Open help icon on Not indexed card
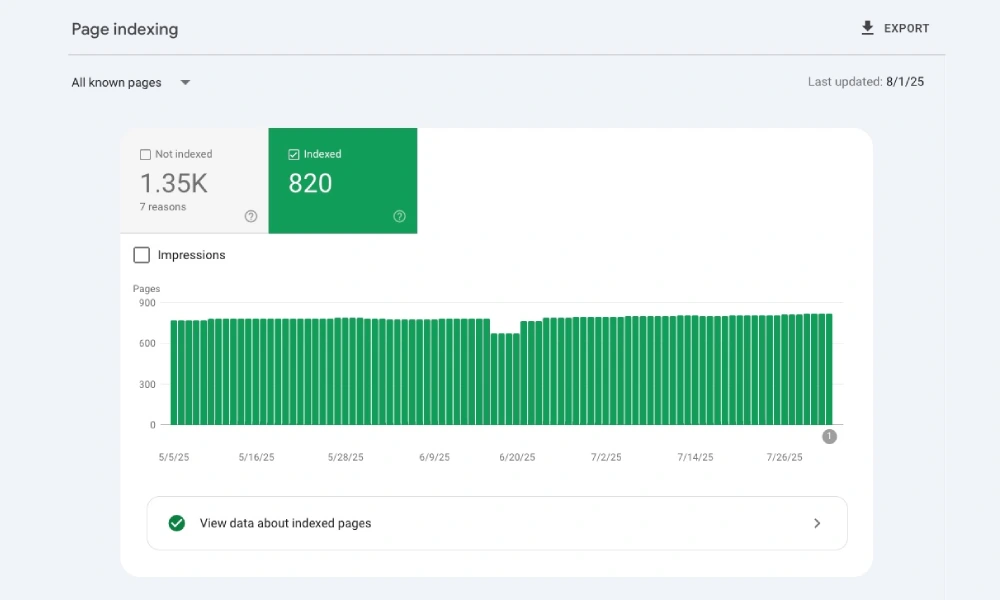Screen dimensions: 1000x600 click(x=251, y=216)
